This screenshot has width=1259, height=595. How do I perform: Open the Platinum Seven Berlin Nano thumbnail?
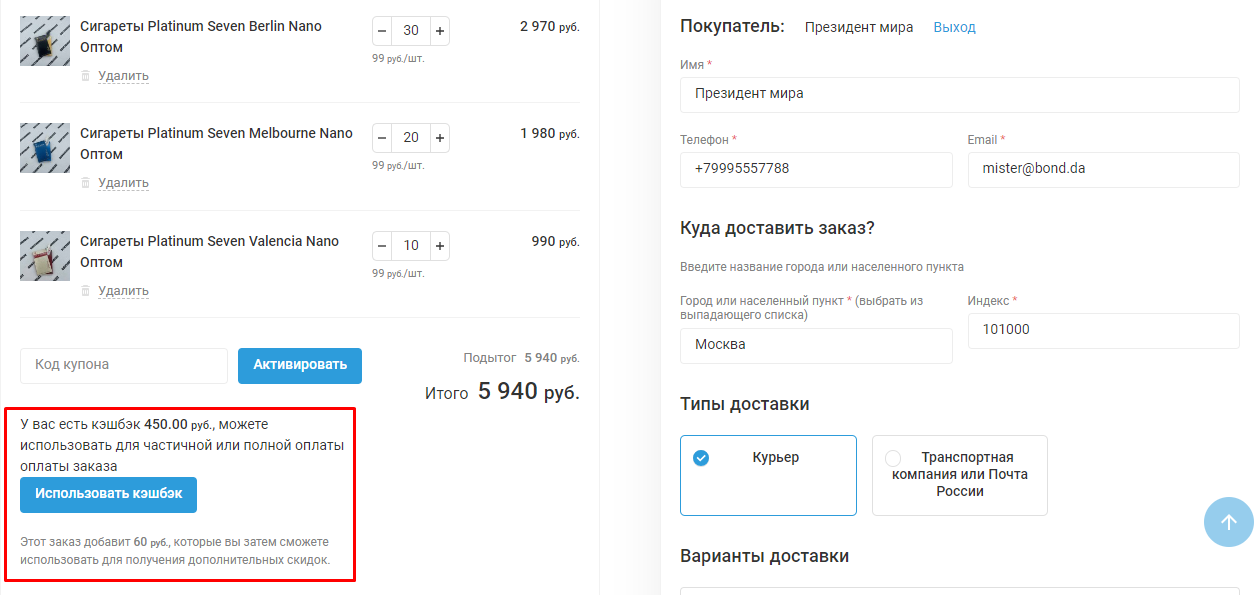click(x=45, y=41)
